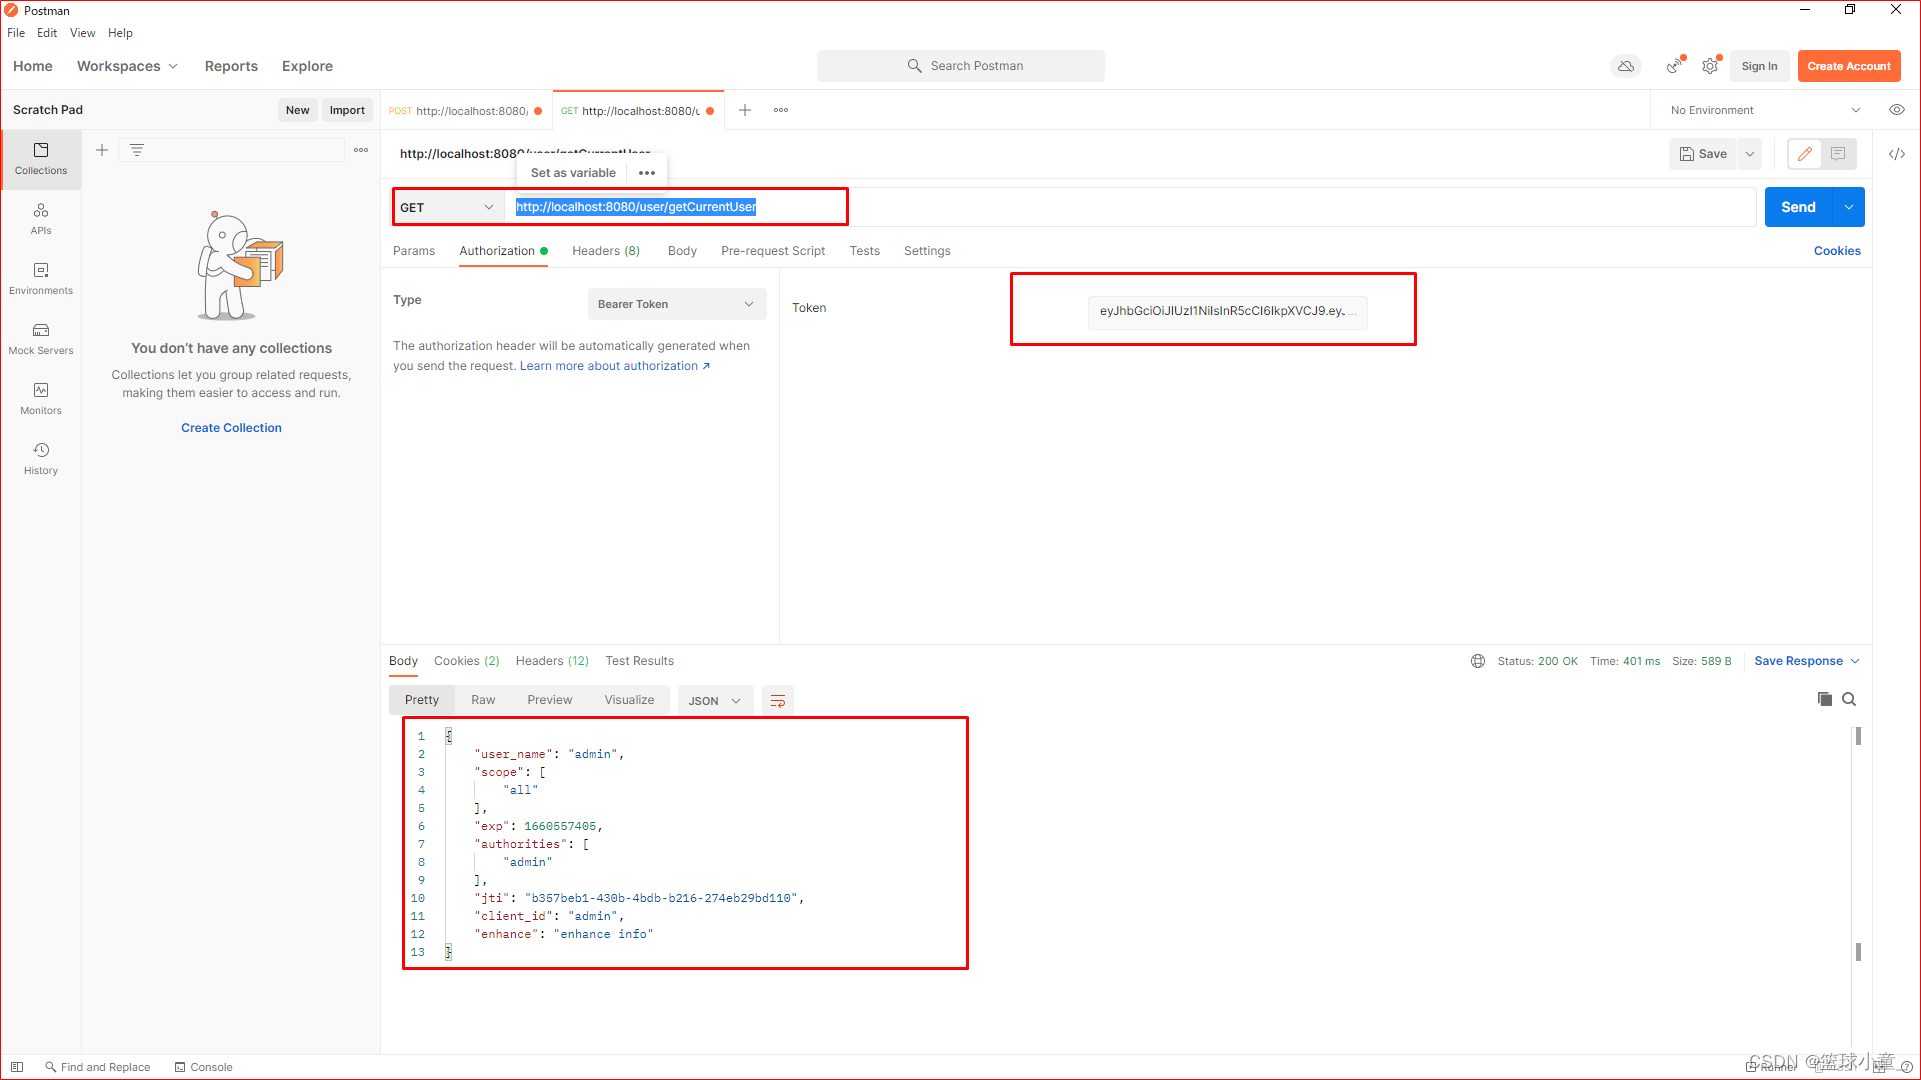Screen dimensions: 1921x1080
Task: Switch to the request Settings tab
Action: point(927,251)
